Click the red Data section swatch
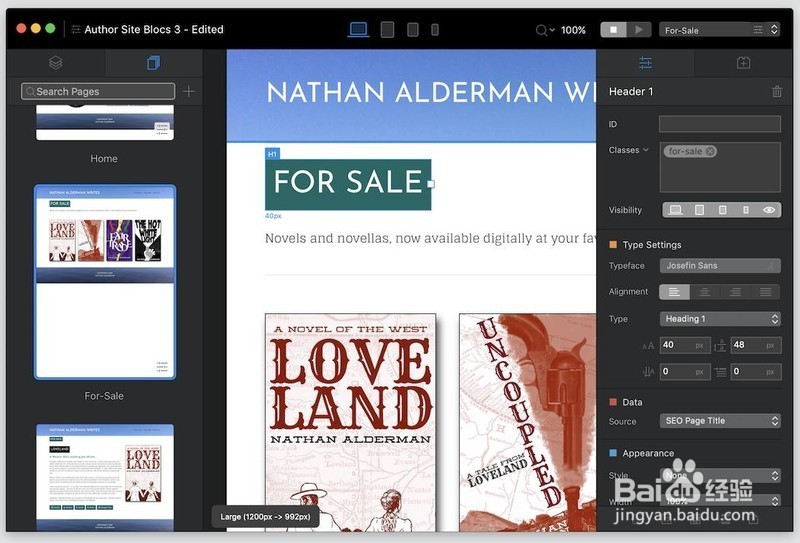800x543 pixels. (x=613, y=402)
